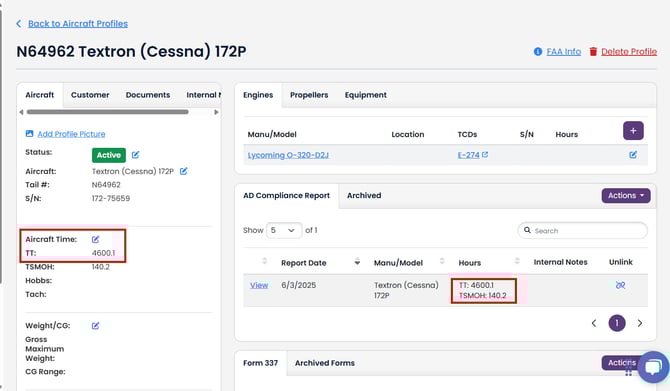
Task: View the 6/3/2025 report
Action: click(259, 285)
